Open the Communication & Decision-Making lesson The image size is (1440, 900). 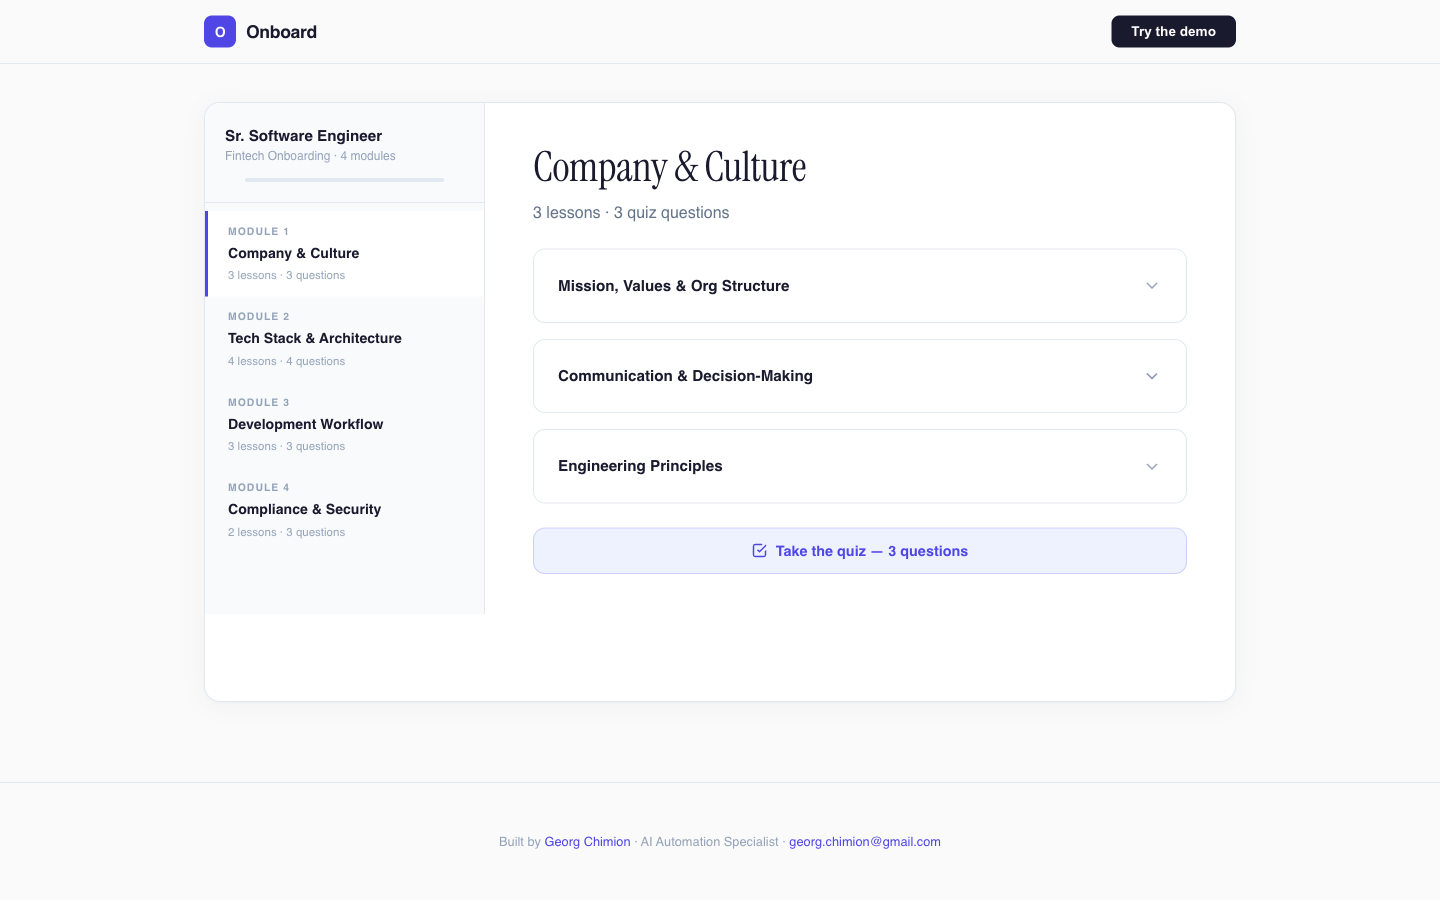(x=860, y=376)
